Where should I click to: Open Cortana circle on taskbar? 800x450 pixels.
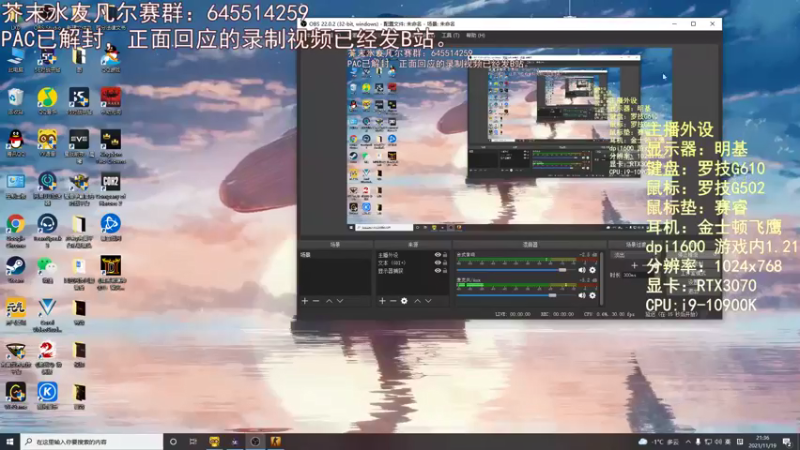(x=173, y=441)
